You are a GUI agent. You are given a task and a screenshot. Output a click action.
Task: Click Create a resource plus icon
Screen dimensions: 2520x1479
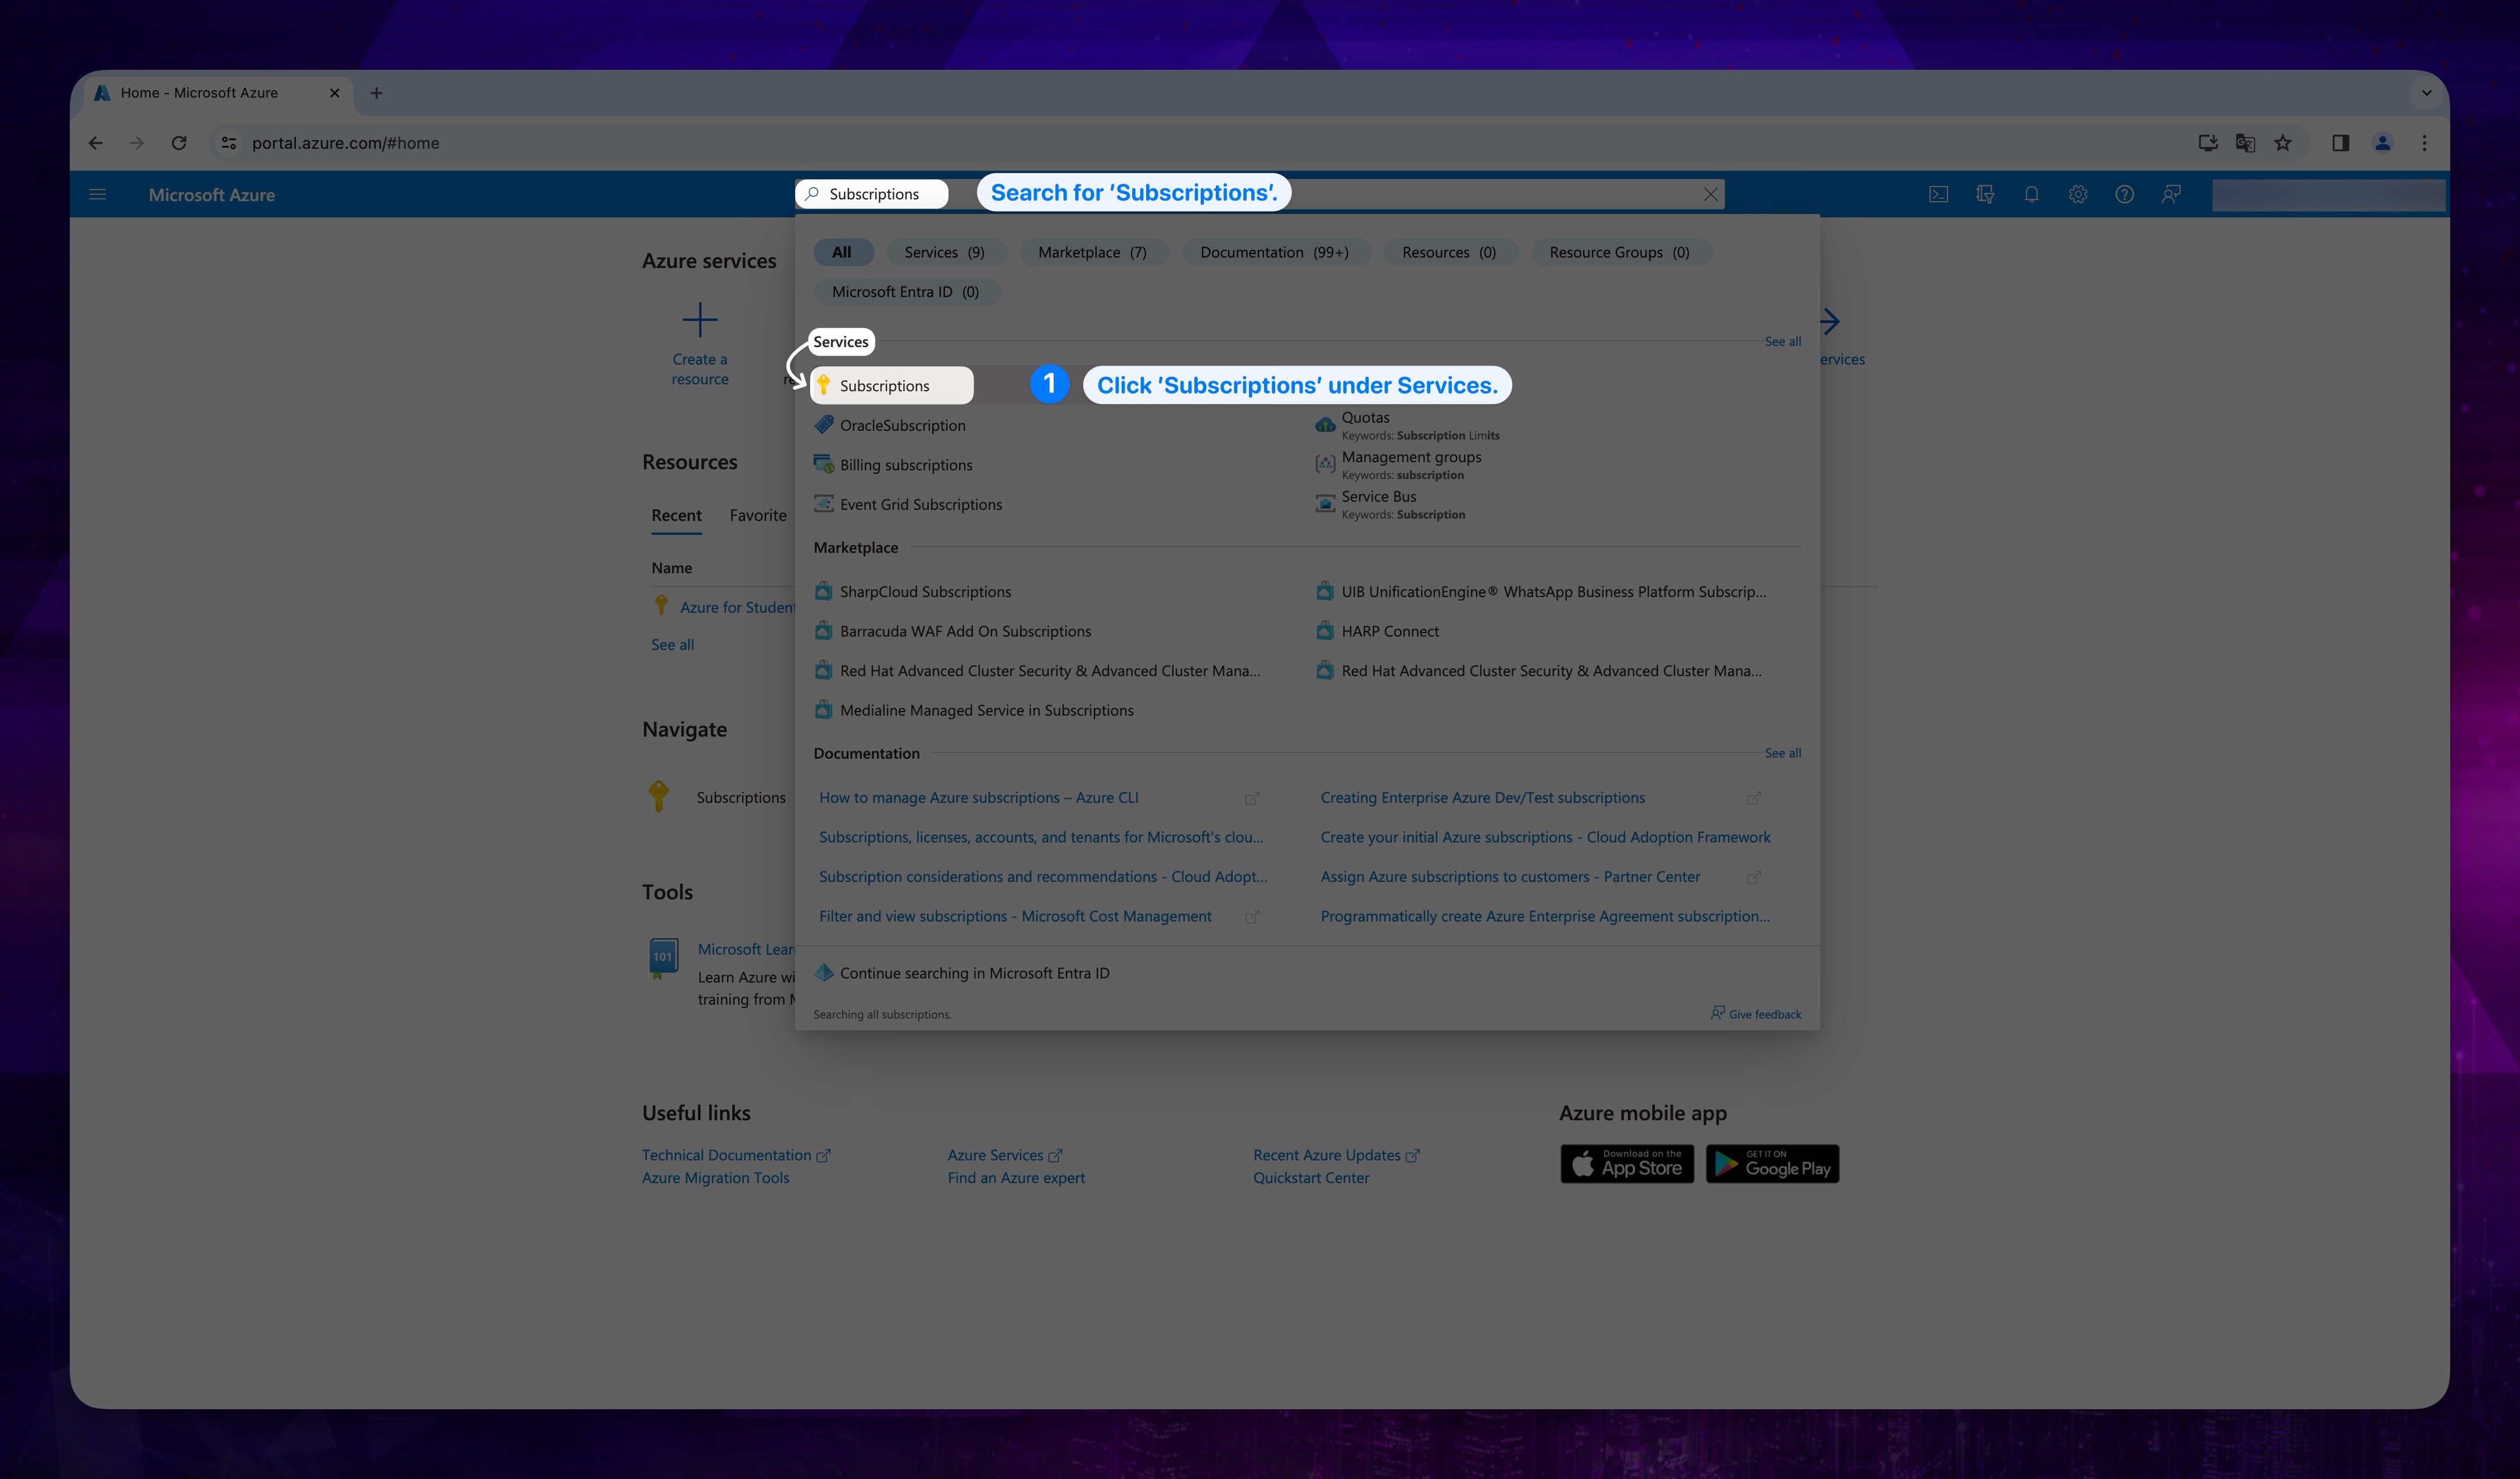click(700, 320)
